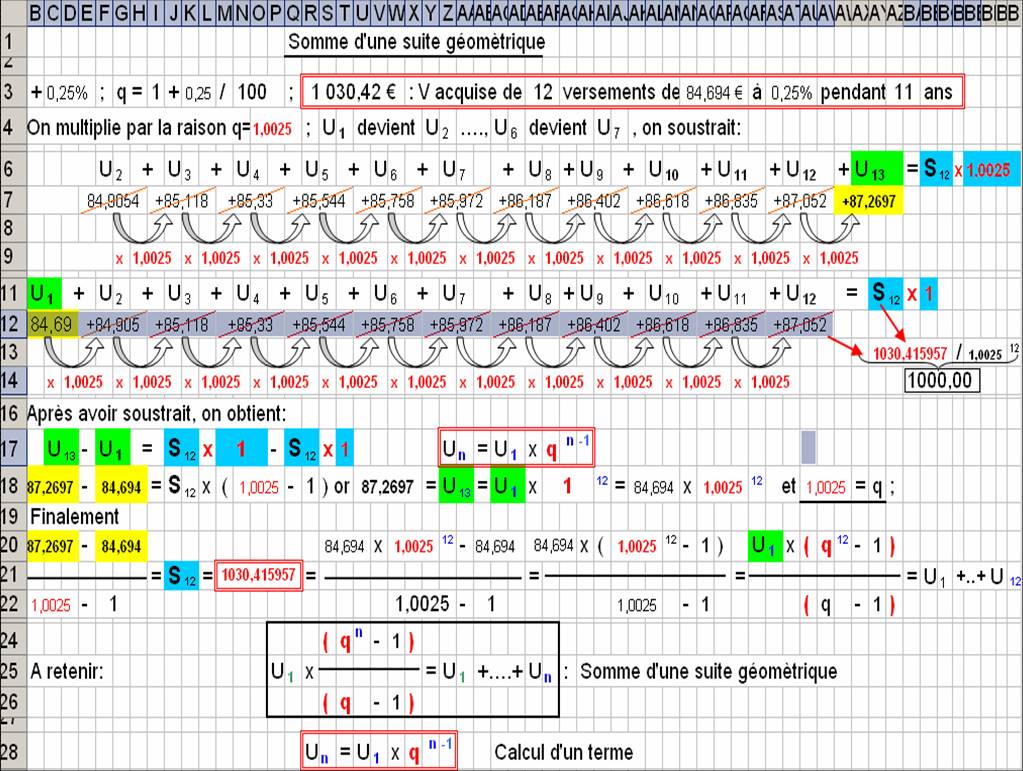Click the boxed '1030,415957' result in row 21
Viewport: 1023px width, 771px height.
point(258,575)
